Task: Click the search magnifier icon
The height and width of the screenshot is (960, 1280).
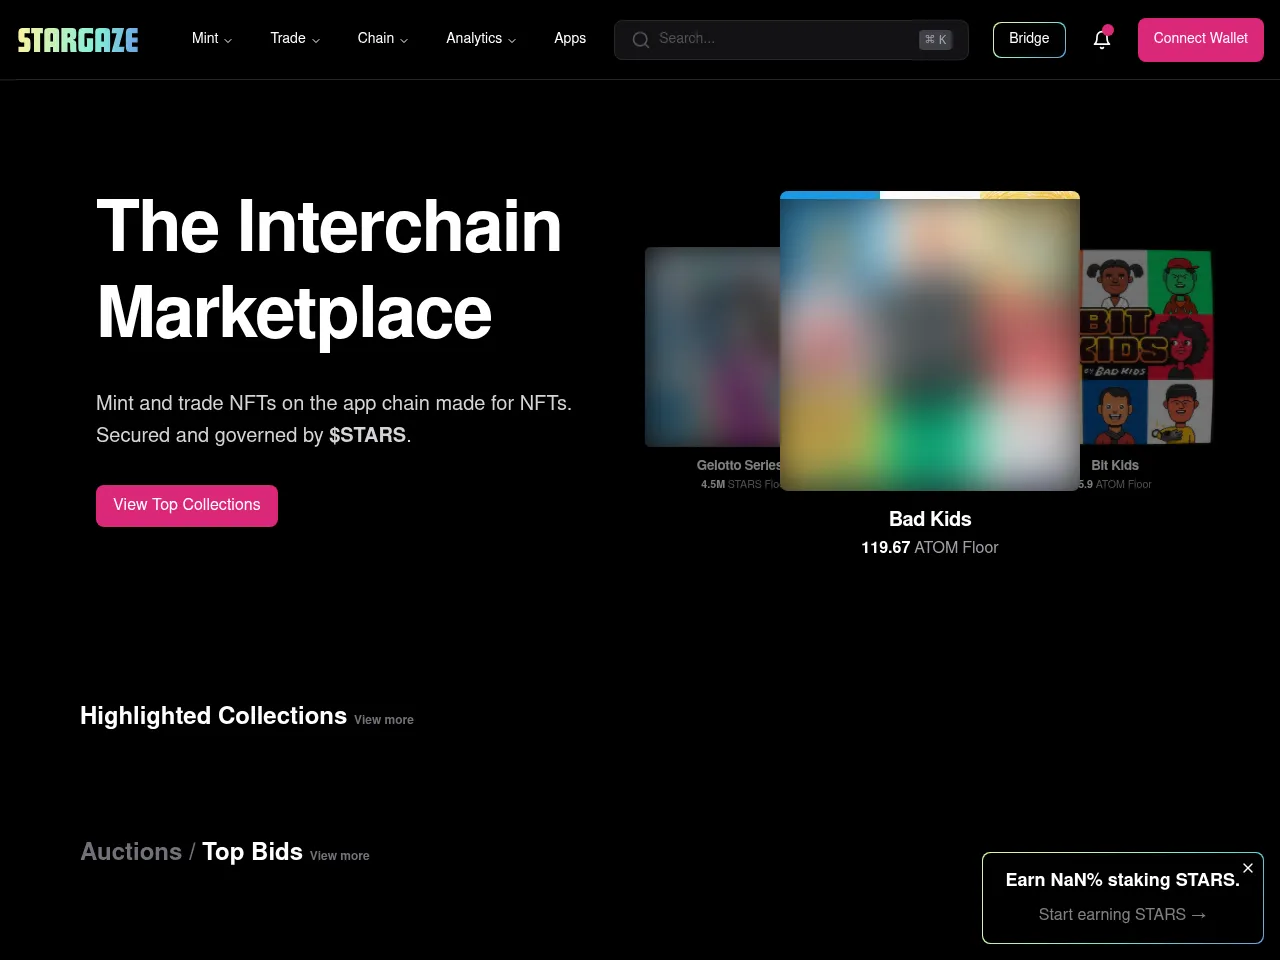Action: 641,40
